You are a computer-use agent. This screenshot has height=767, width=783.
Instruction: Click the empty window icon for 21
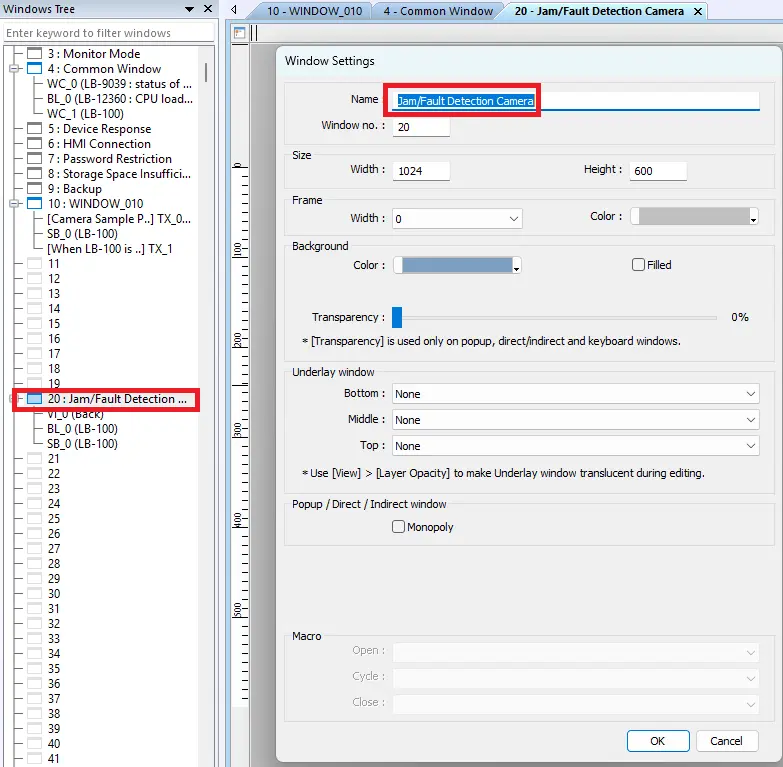pos(34,458)
